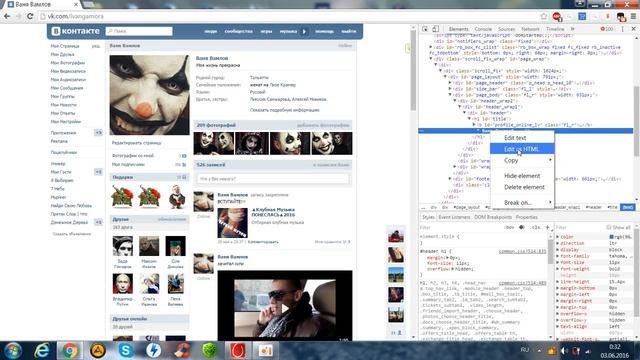Collapse the div id="page_body" node

coord(450,95)
